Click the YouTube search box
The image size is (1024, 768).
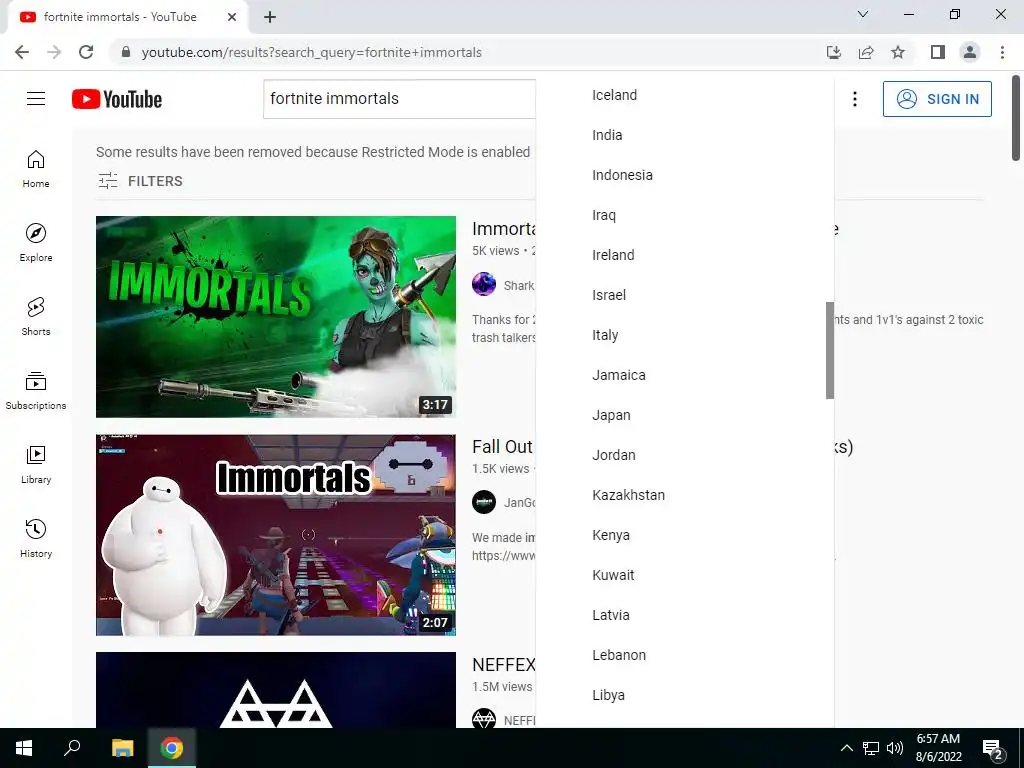click(400, 99)
